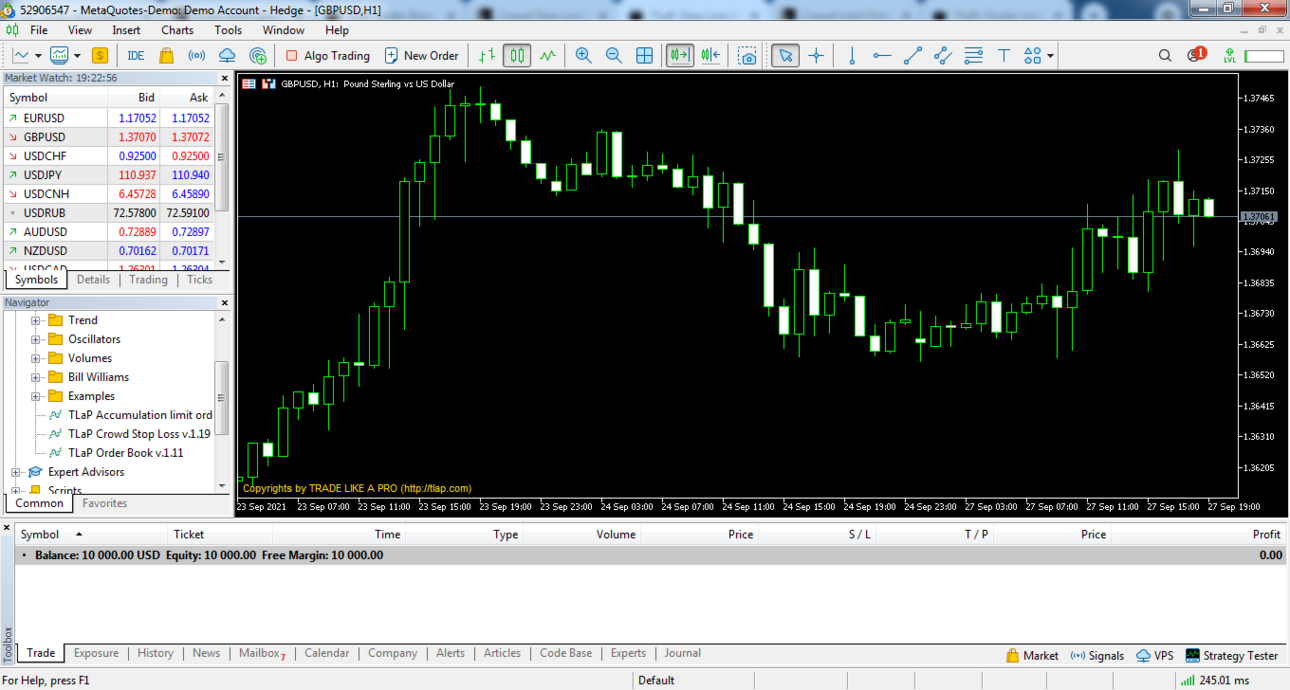The image size is (1290, 690).
Task: Zoom out on the chart
Action: click(614, 56)
